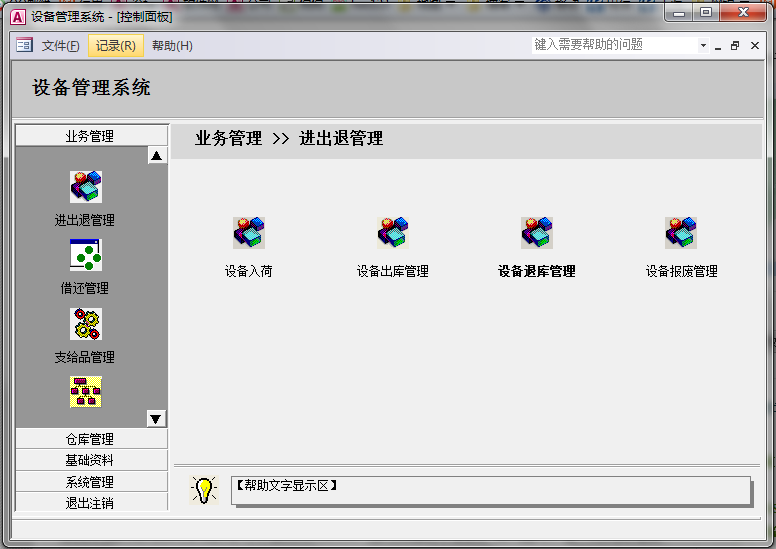Image resolution: width=776 pixels, height=549 pixels.
Task: Click the 业务管理 >> 进出退管理 breadcrumb heading
Action: [289, 138]
